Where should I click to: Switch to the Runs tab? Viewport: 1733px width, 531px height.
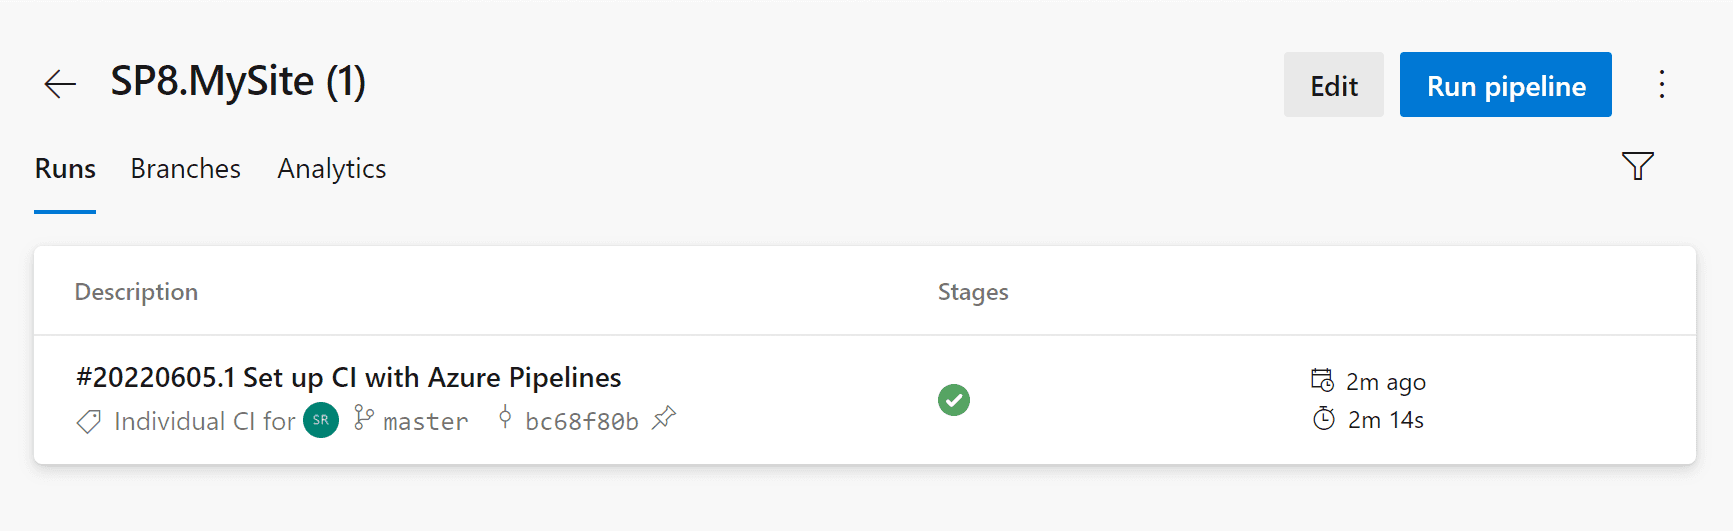(x=65, y=169)
